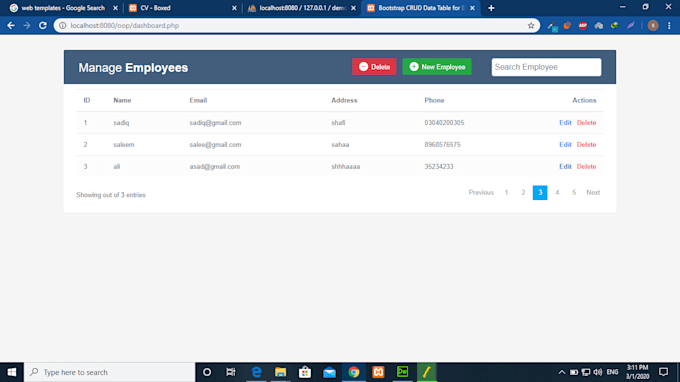680x382 pixels.
Task: Click Windows taskbar search box
Action: 110,372
